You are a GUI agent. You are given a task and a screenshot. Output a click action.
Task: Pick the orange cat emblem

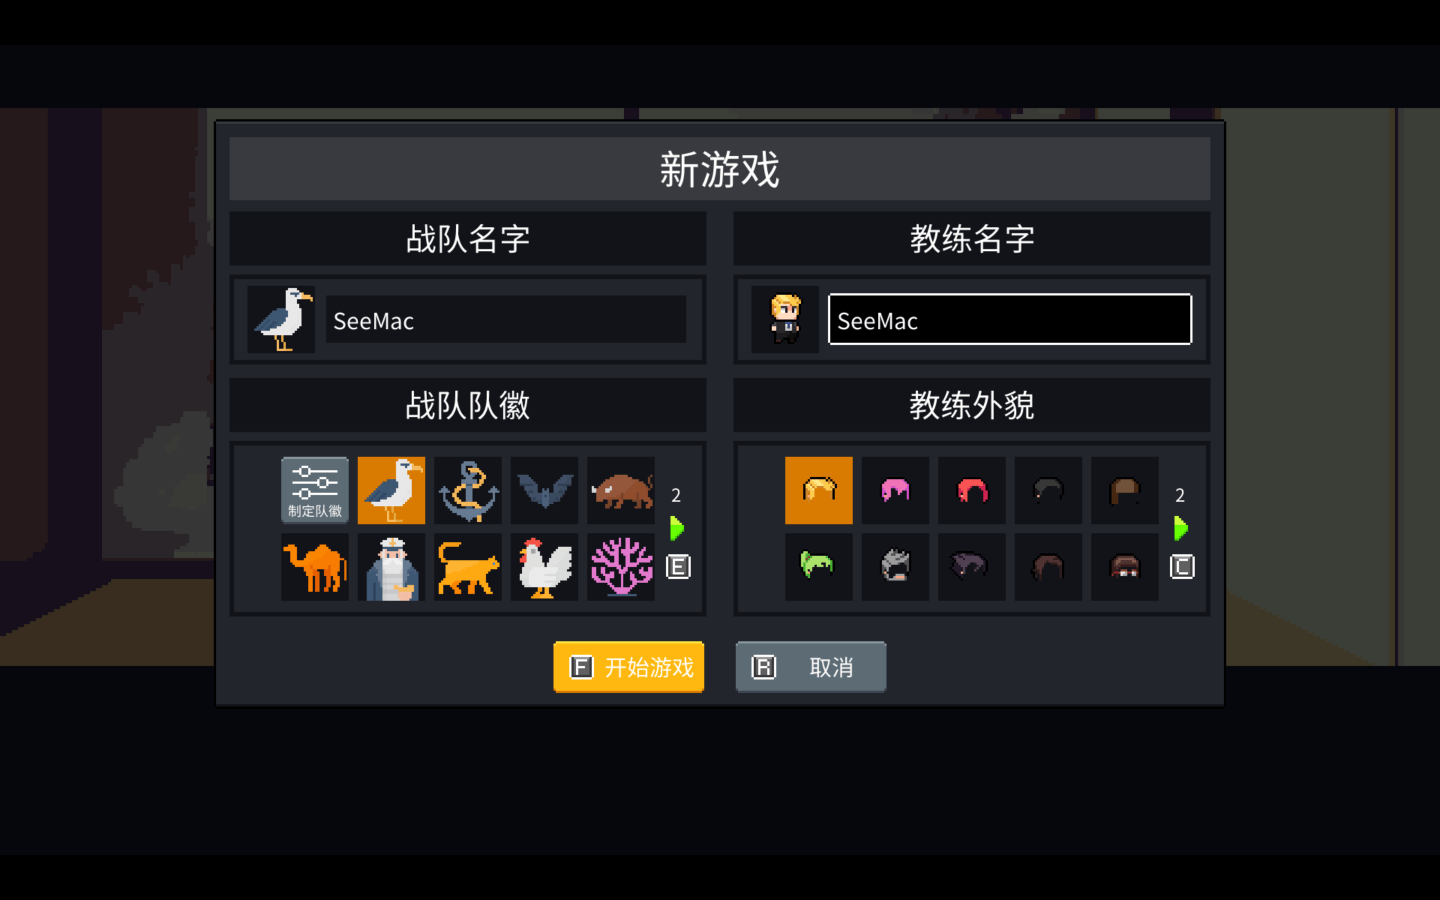[x=468, y=567]
